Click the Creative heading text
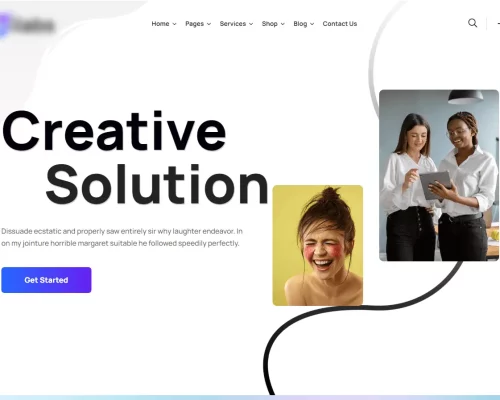Image resolution: width=500 pixels, height=400 pixels. point(114,131)
